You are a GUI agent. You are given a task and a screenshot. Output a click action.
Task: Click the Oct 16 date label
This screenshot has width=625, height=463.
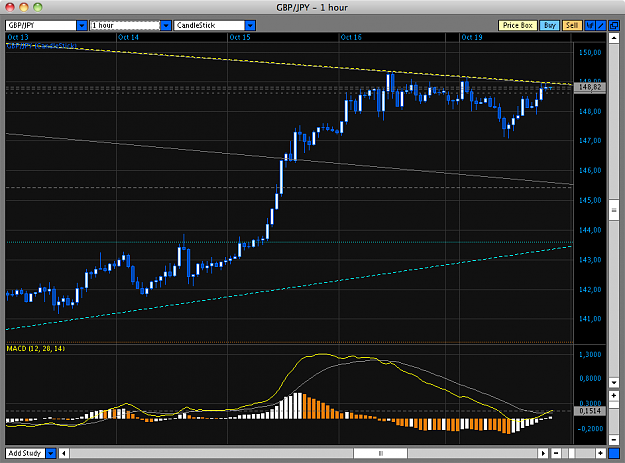351,37
